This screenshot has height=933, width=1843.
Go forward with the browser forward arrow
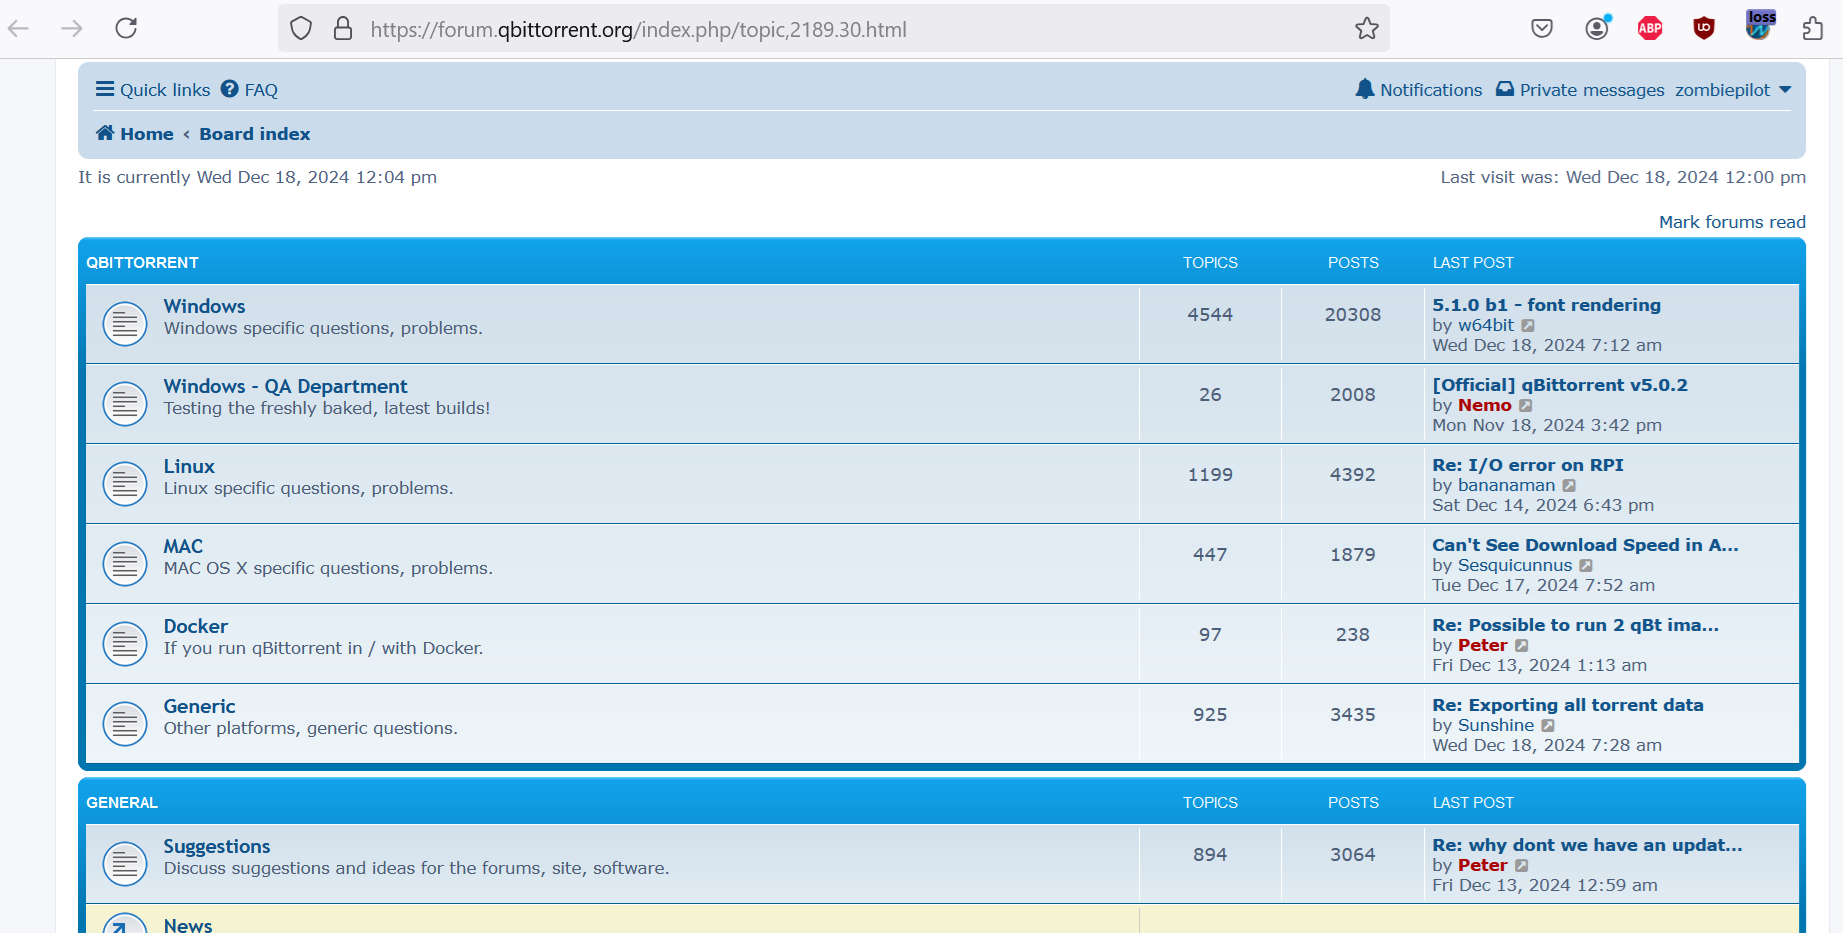72,28
